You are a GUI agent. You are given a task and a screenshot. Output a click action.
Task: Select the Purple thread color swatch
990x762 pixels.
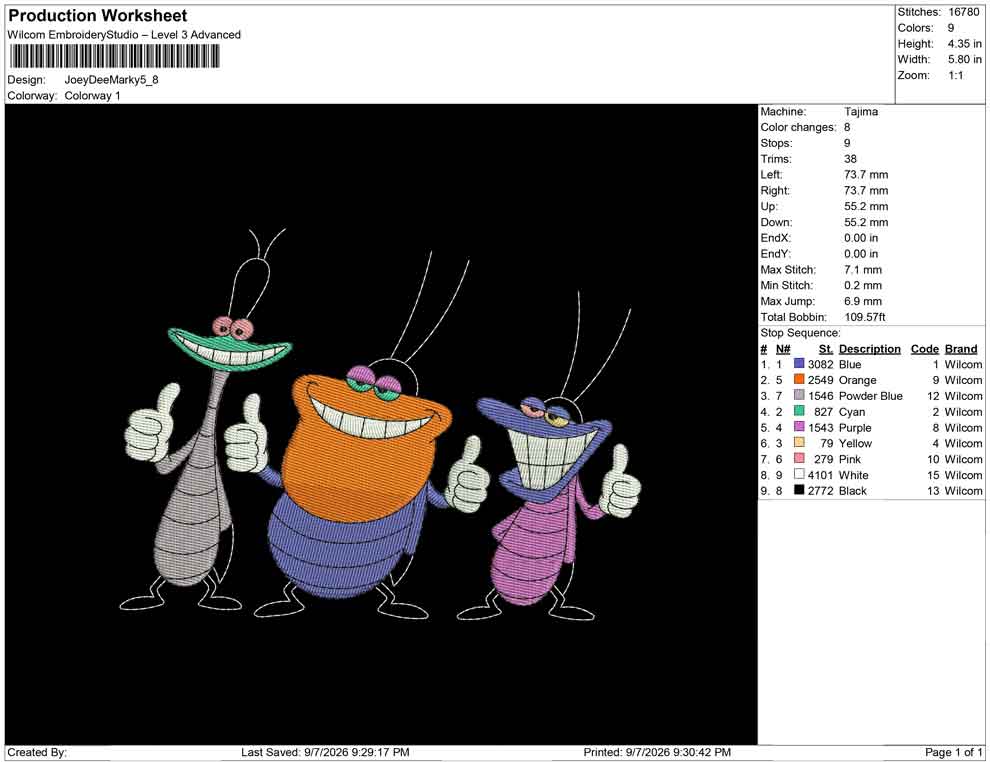click(799, 427)
